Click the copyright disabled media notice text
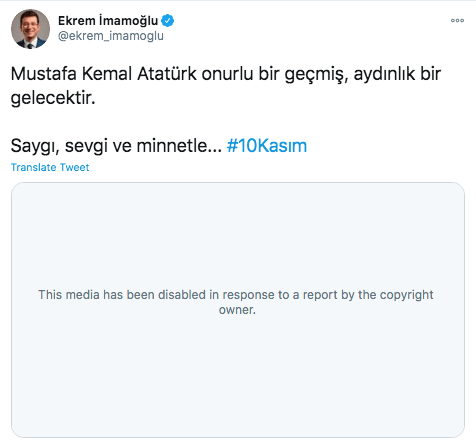The image size is (476, 446). 236,302
